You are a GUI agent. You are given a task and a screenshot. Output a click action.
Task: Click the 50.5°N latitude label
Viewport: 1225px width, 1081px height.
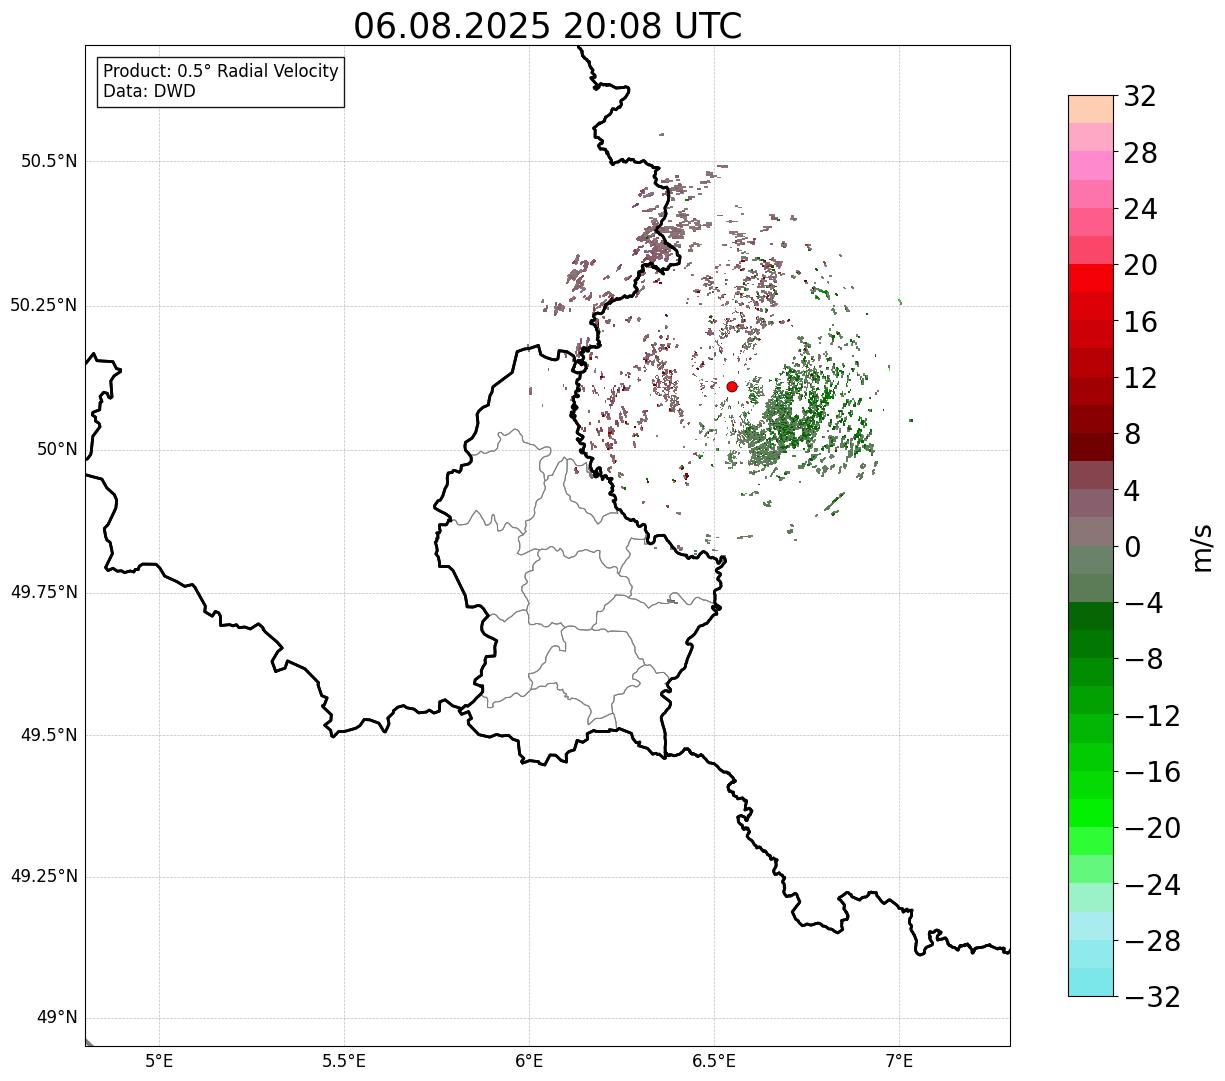49,161
